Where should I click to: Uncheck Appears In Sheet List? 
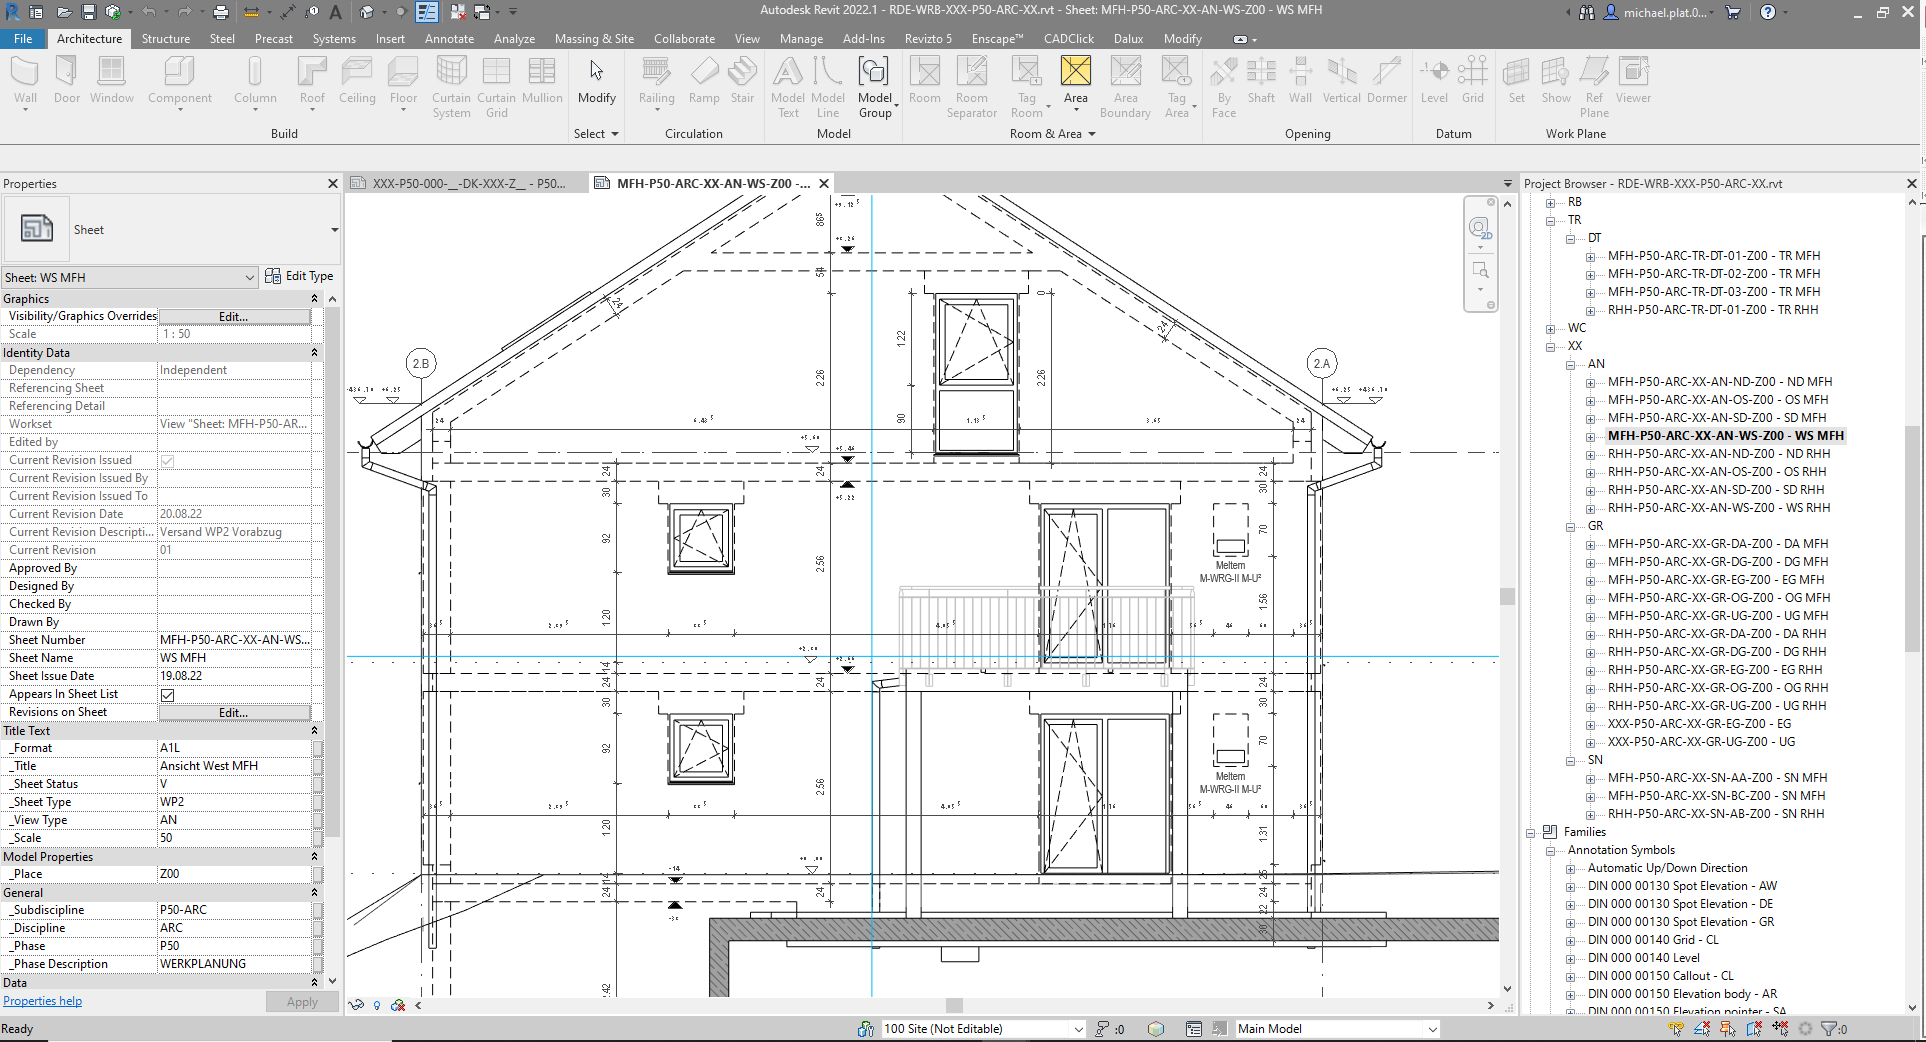[x=165, y=694]
